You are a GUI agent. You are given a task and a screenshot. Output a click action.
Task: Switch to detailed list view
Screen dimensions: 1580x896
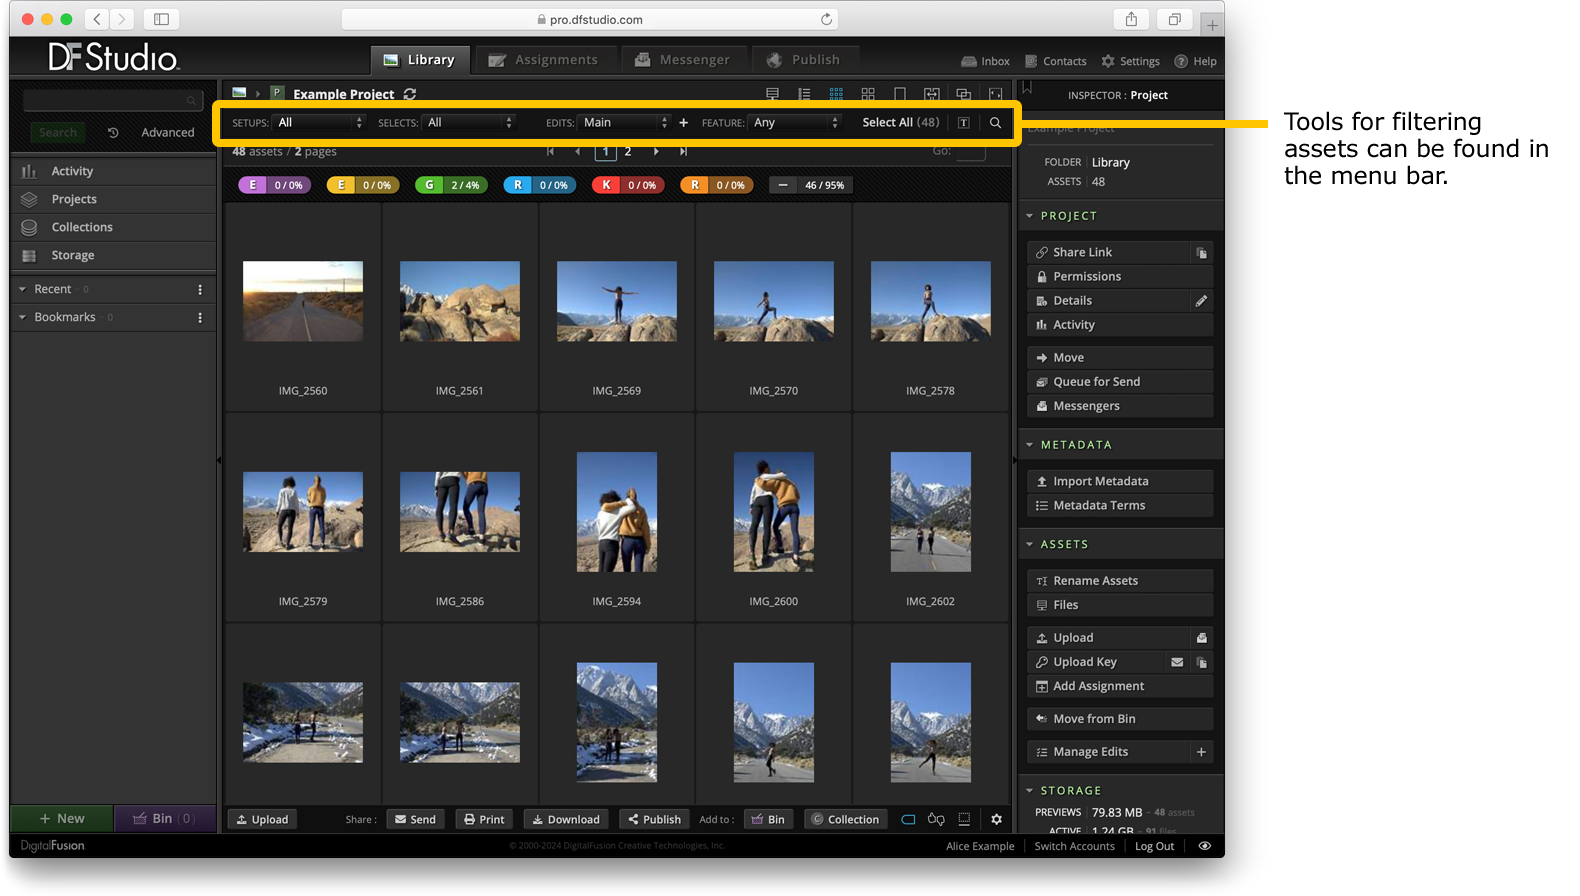coord(804,94)
